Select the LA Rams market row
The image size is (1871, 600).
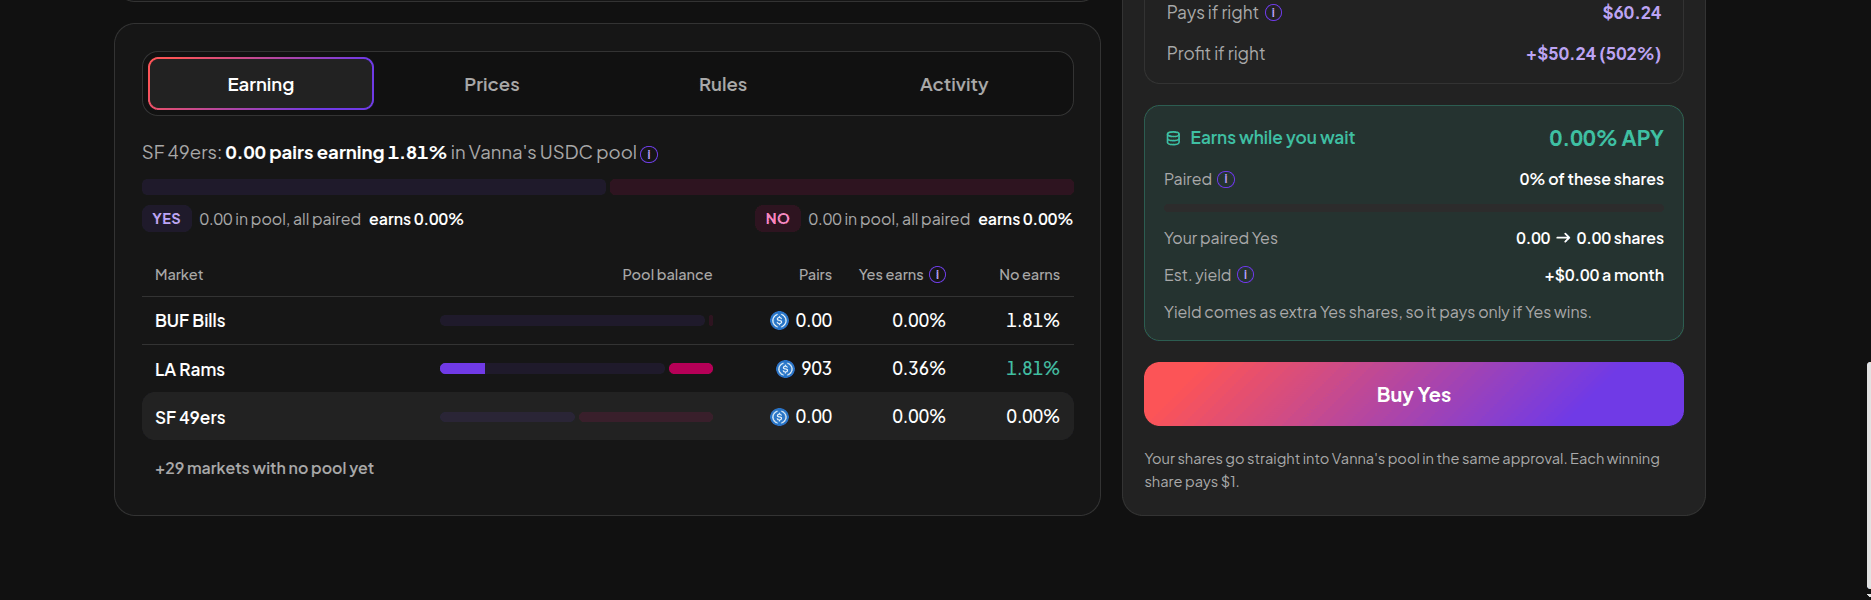(608, 369)
